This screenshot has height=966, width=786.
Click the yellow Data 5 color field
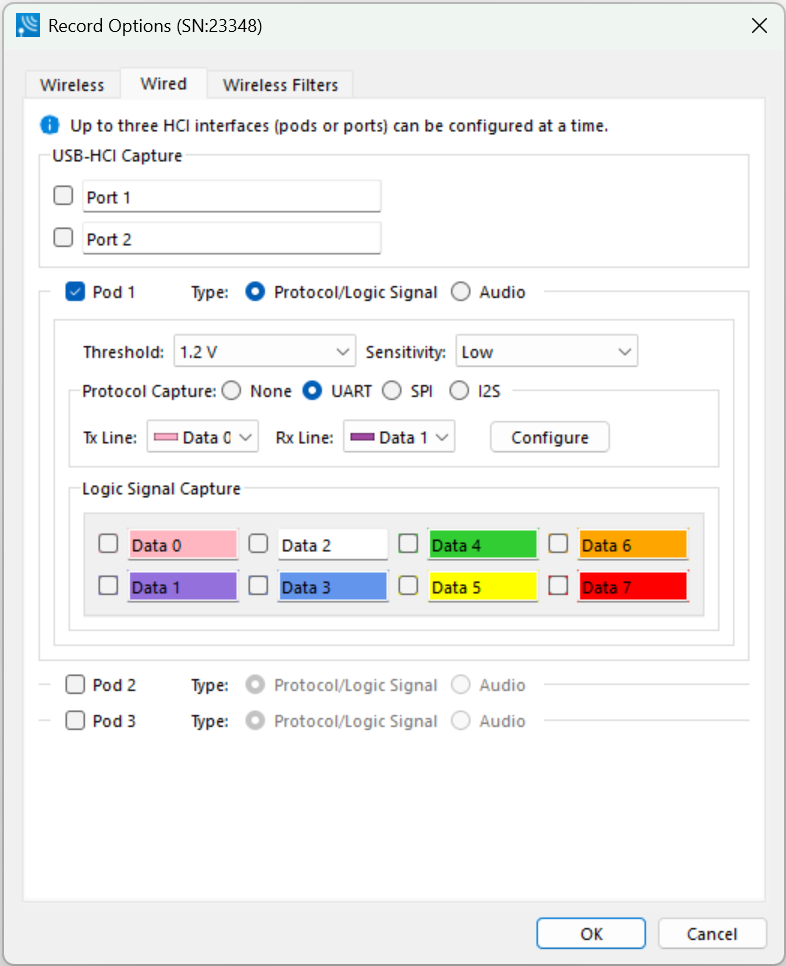tap(483, 586)
